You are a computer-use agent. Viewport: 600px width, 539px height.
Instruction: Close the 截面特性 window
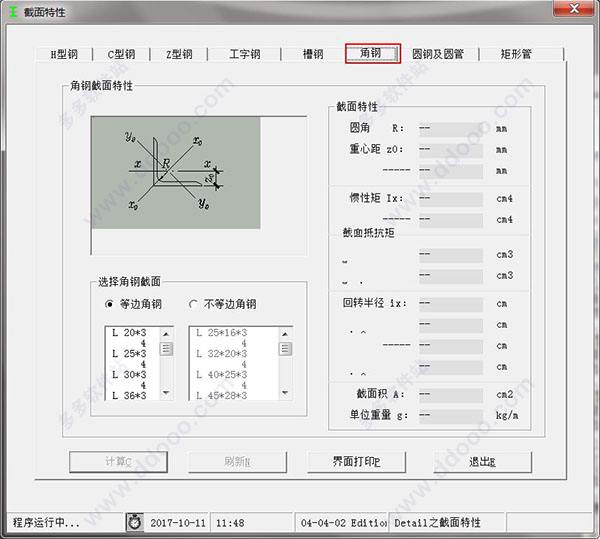click(x=574, y=8)
